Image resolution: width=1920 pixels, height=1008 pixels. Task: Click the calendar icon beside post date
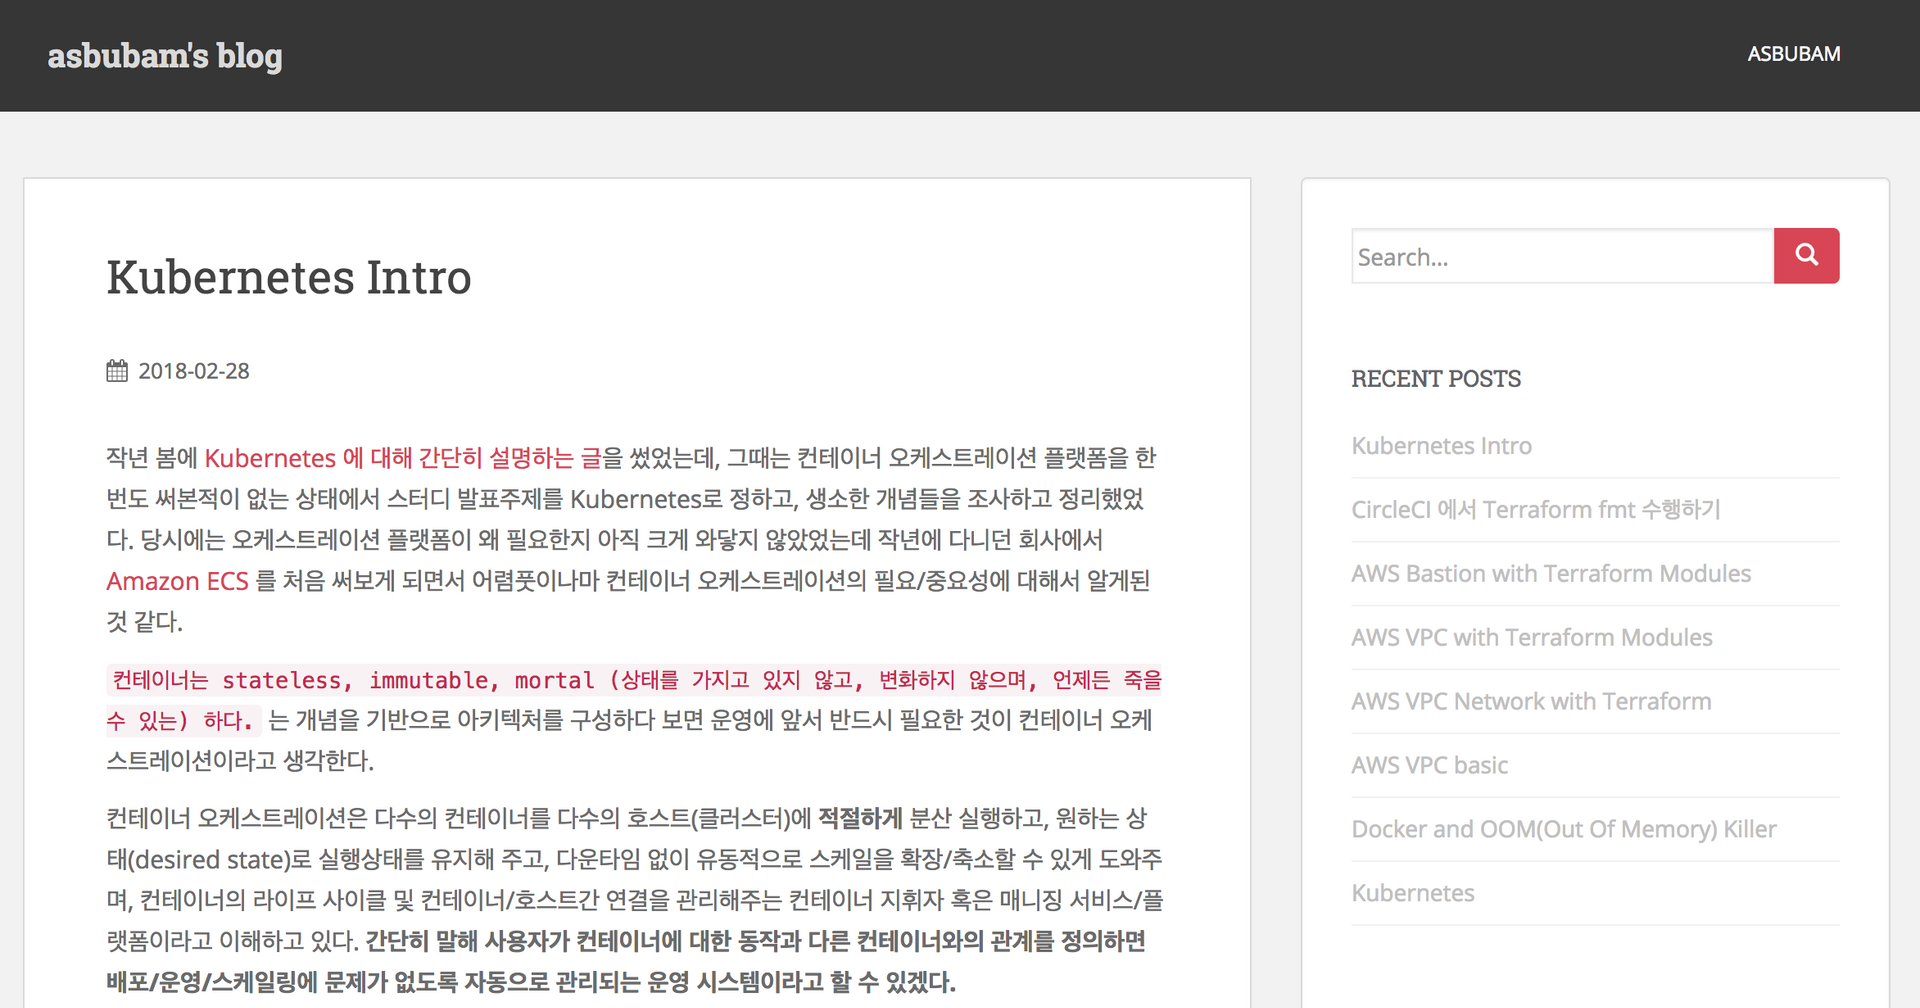[x=117, y=371]
